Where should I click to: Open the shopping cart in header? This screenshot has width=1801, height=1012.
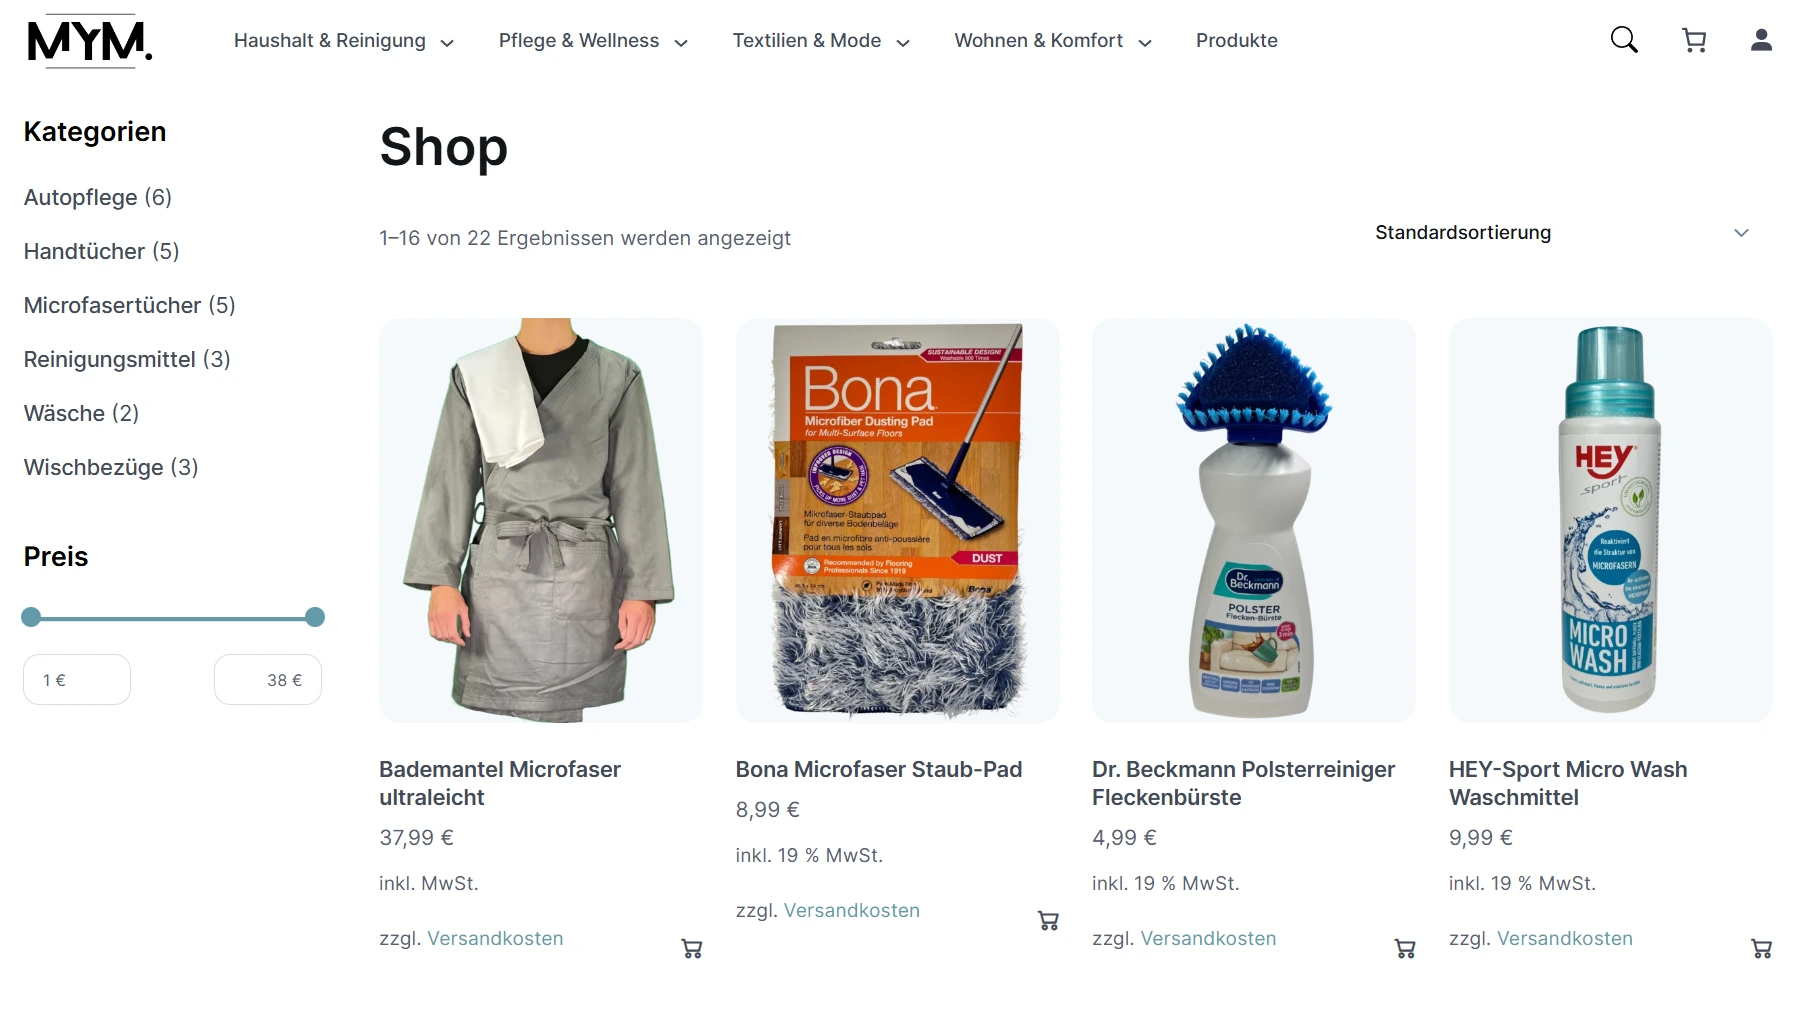coord(1694,40)
